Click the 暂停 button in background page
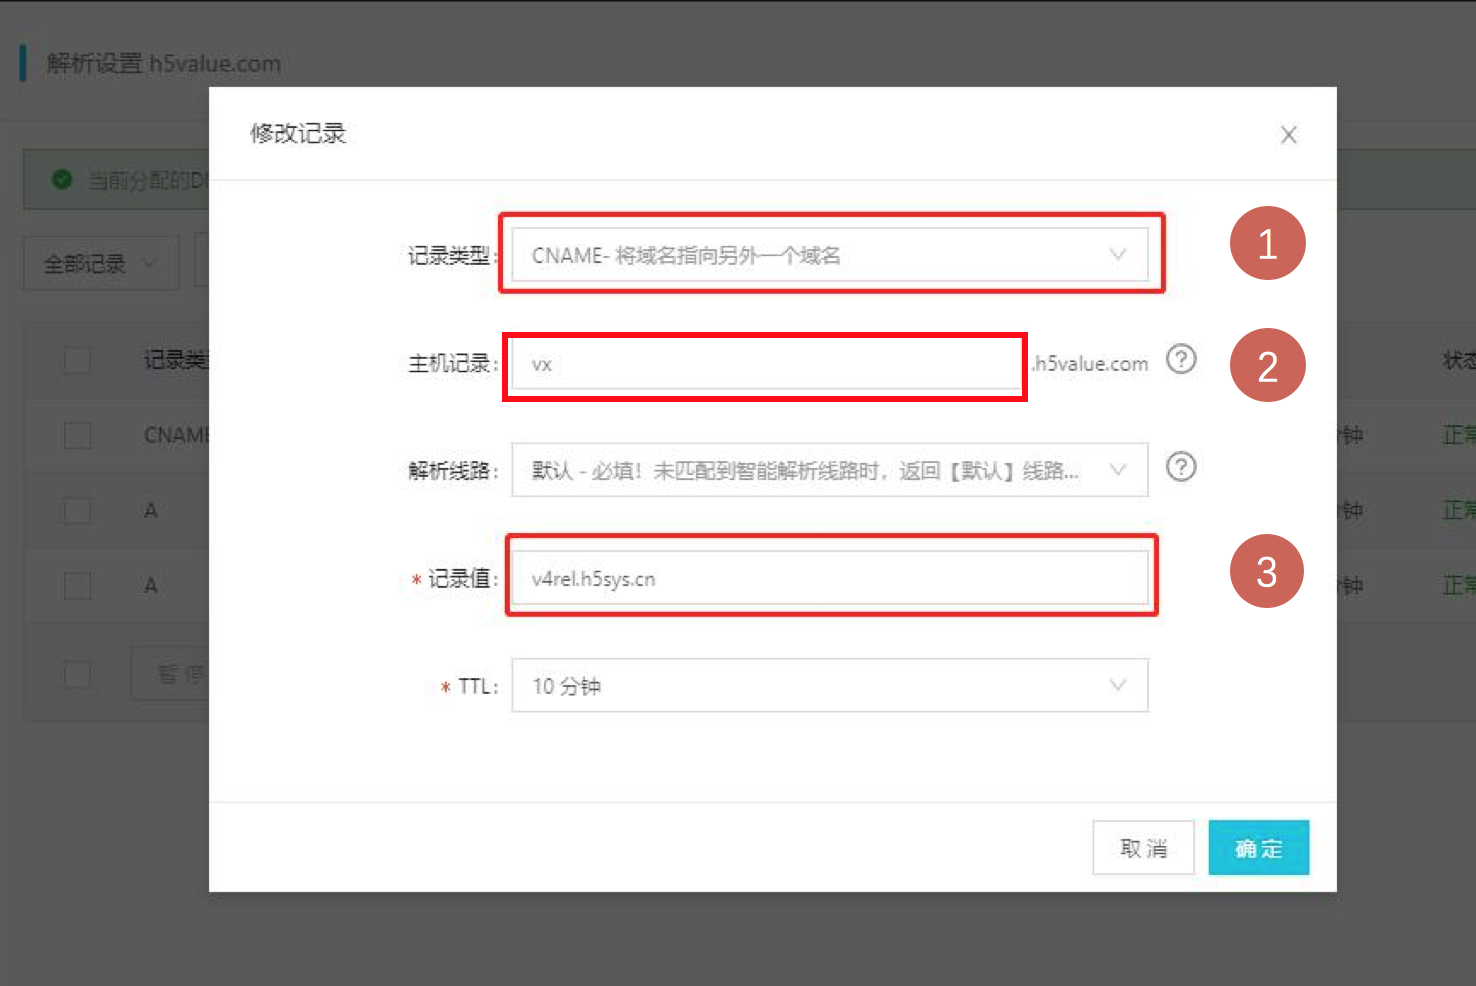The height and width of the screenshot is (986, 1476). coord(170,673)
